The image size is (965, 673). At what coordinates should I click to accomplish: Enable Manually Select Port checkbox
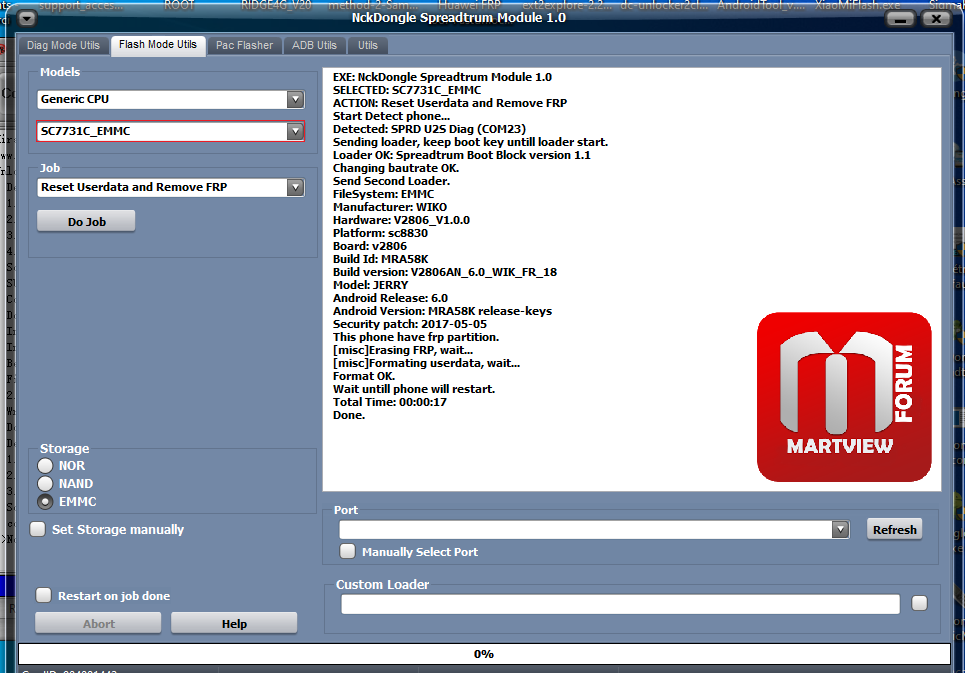348,551
